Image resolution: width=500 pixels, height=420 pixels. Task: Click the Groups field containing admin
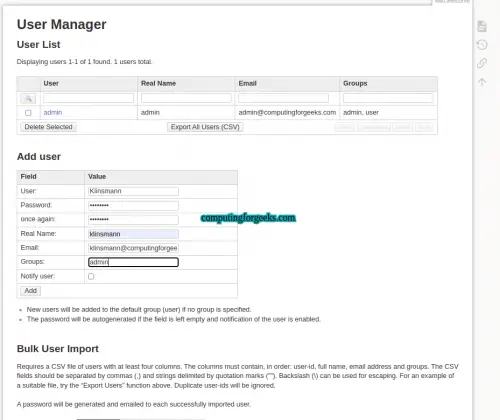click(133, 262)
